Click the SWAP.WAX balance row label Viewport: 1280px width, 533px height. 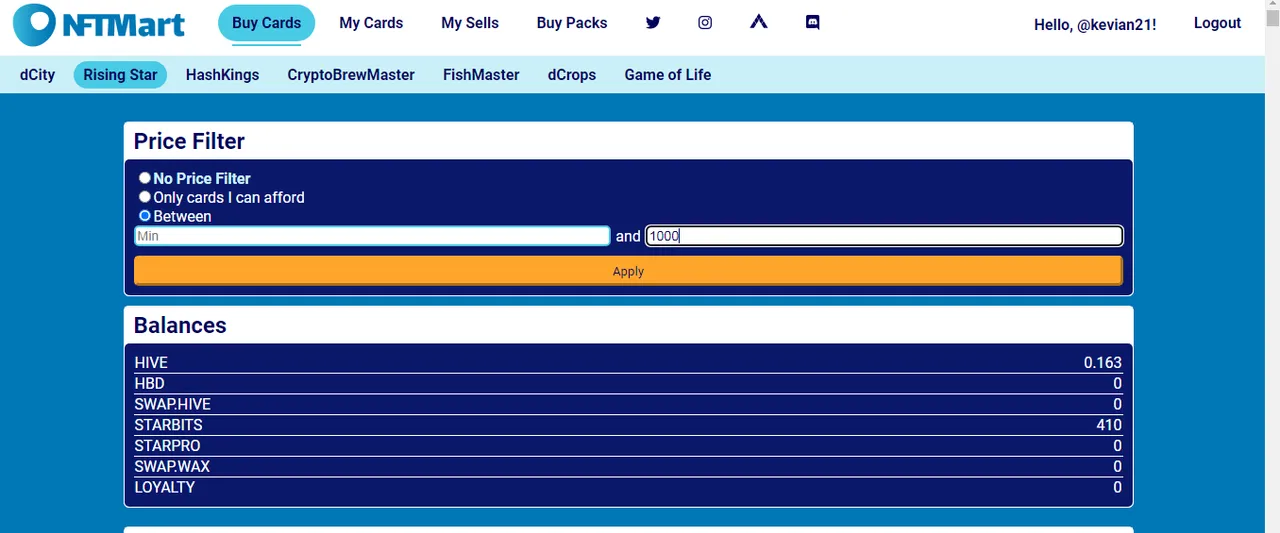point(172,467)
